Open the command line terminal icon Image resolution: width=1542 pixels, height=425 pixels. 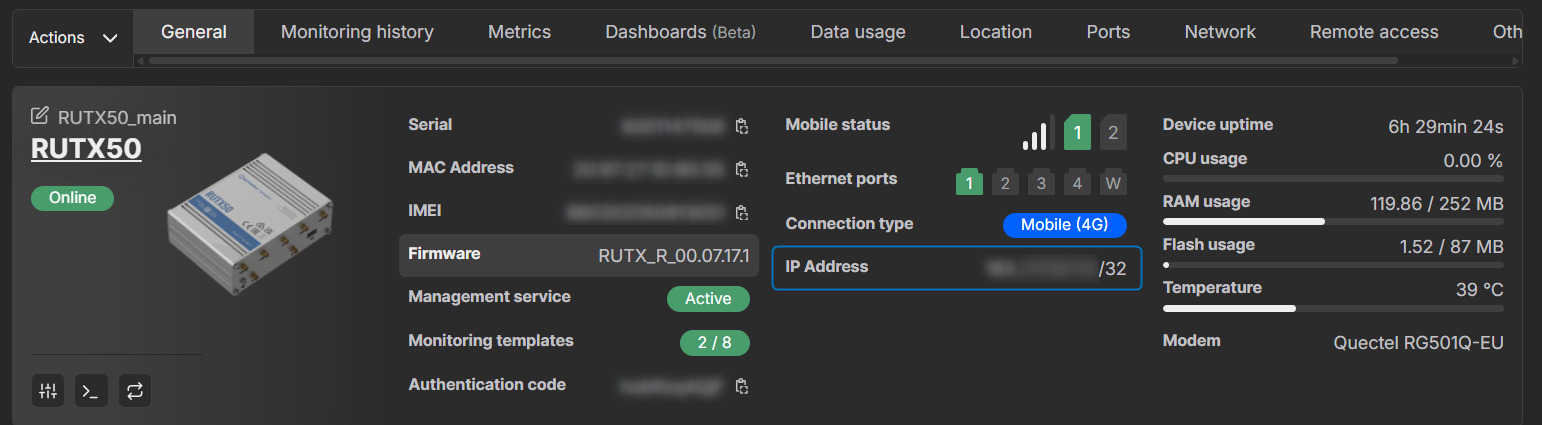point(91,391)
